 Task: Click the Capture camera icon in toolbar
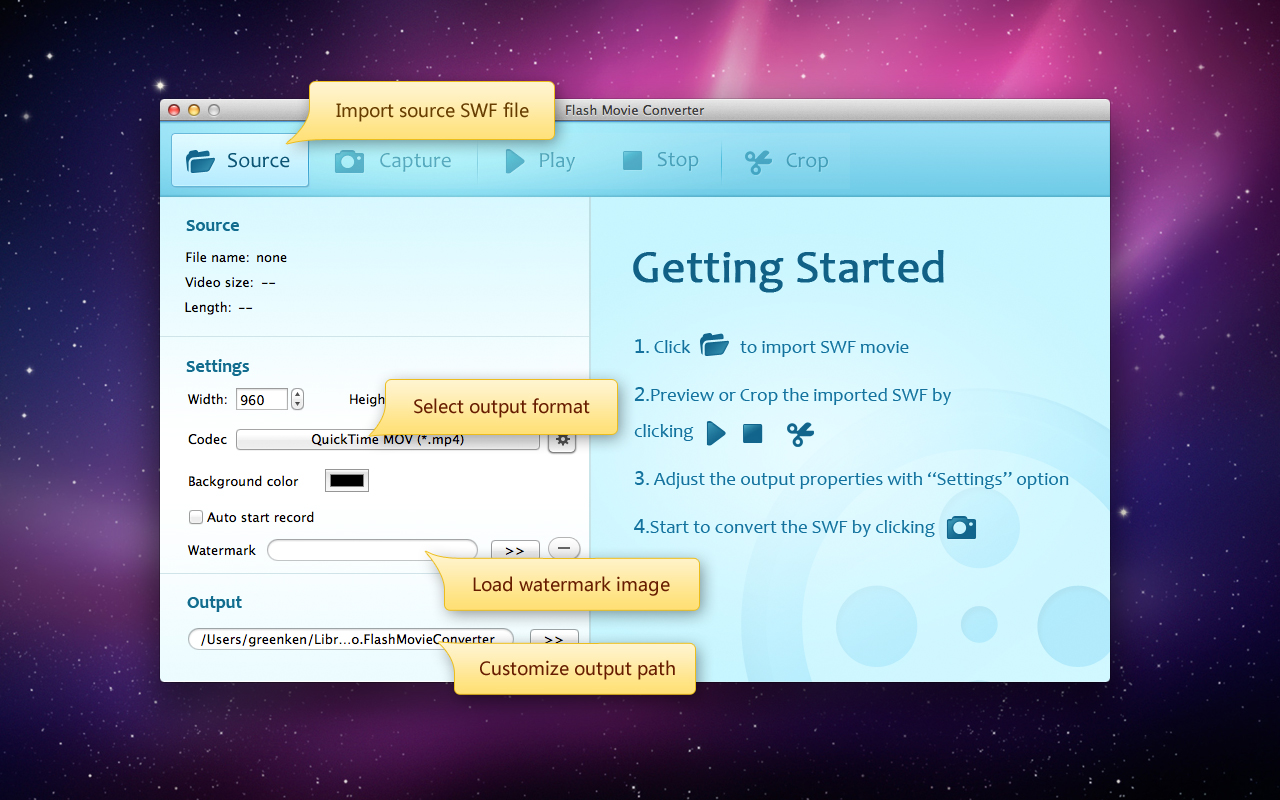point(349,161)
